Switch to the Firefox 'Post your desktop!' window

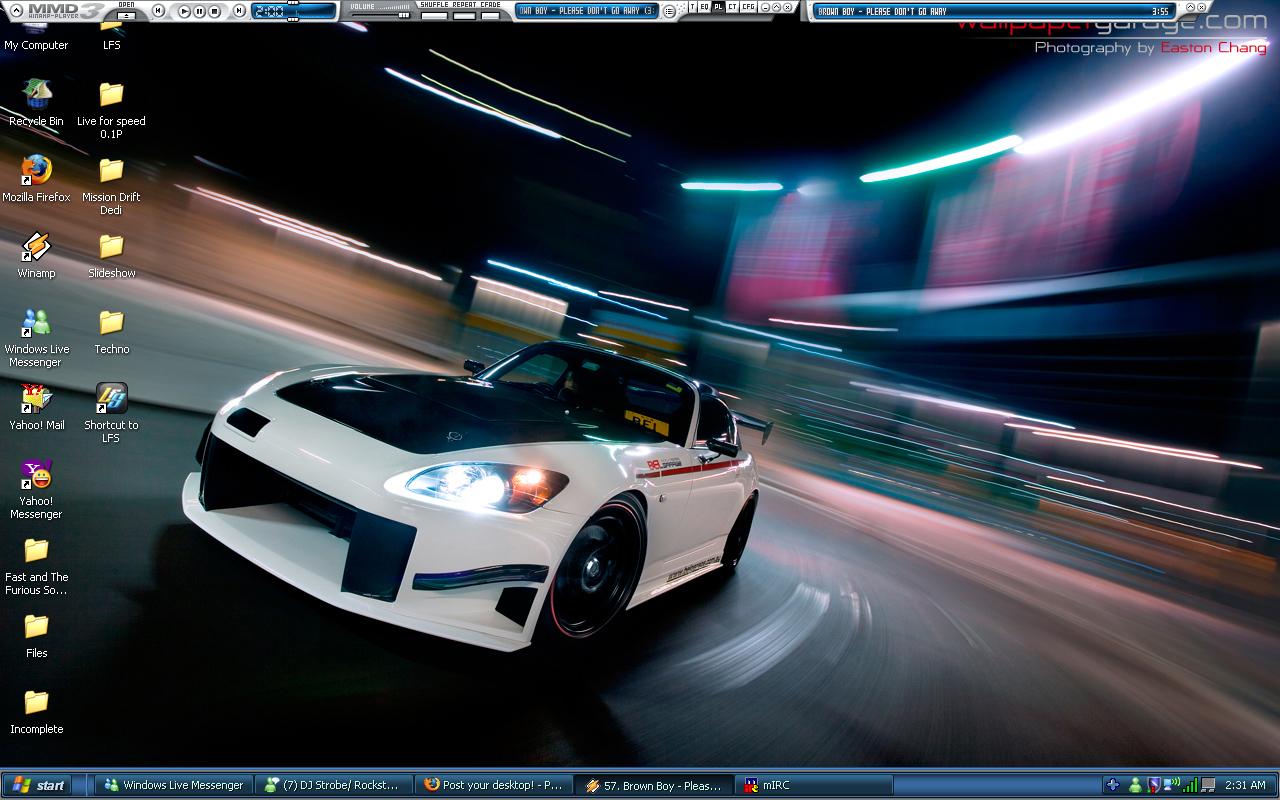tap(494, 785)
